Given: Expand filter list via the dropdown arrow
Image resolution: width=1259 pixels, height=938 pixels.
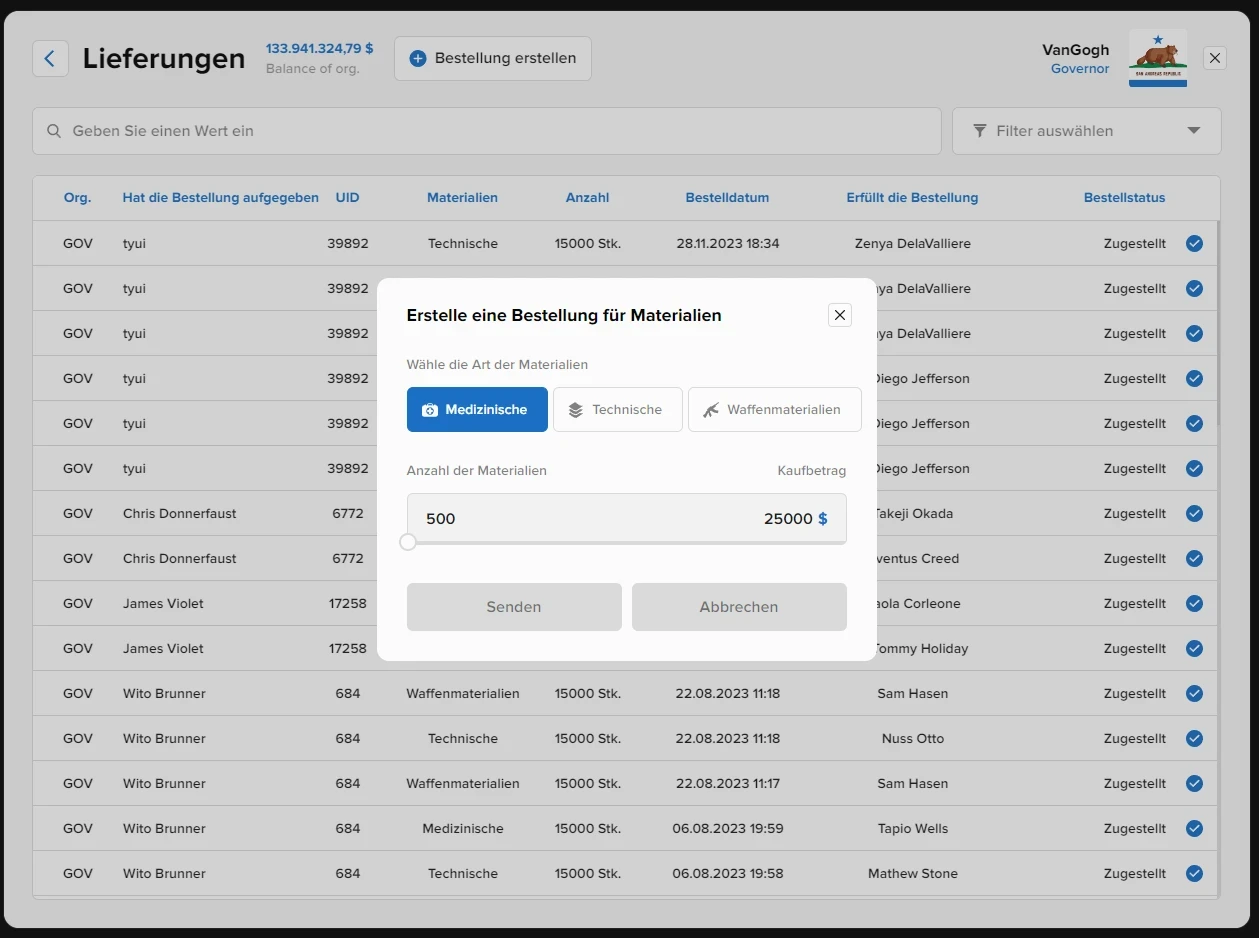Looking at the screenshot, I should coord(1193,131).
